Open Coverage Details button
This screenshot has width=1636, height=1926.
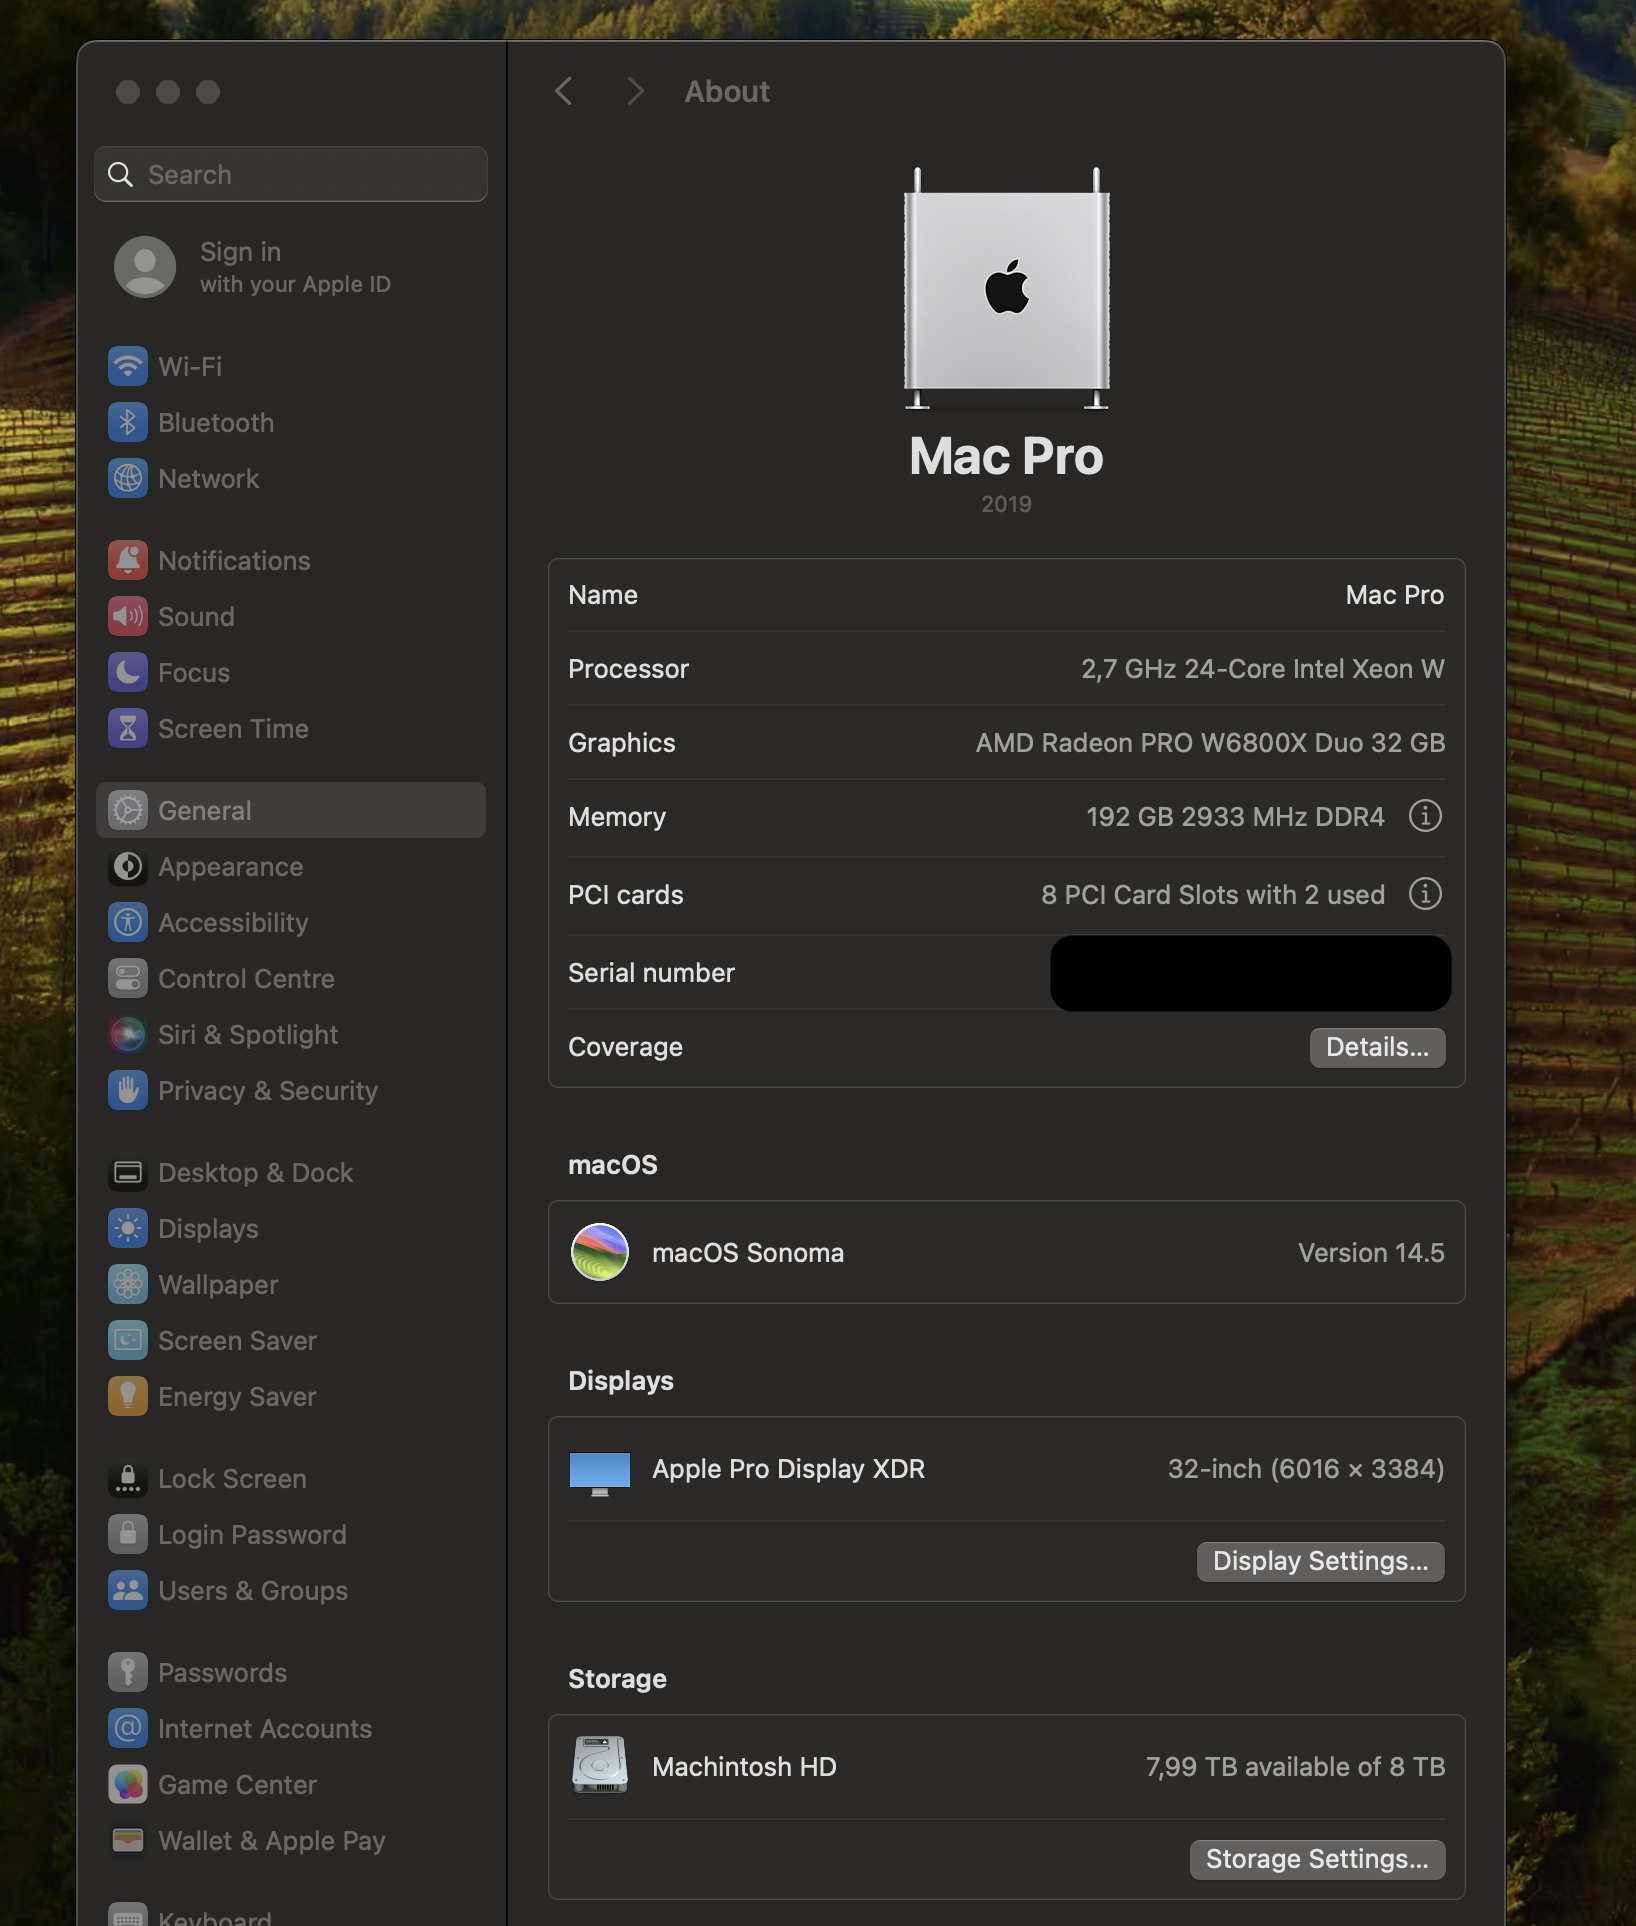click(1377, 1047)
